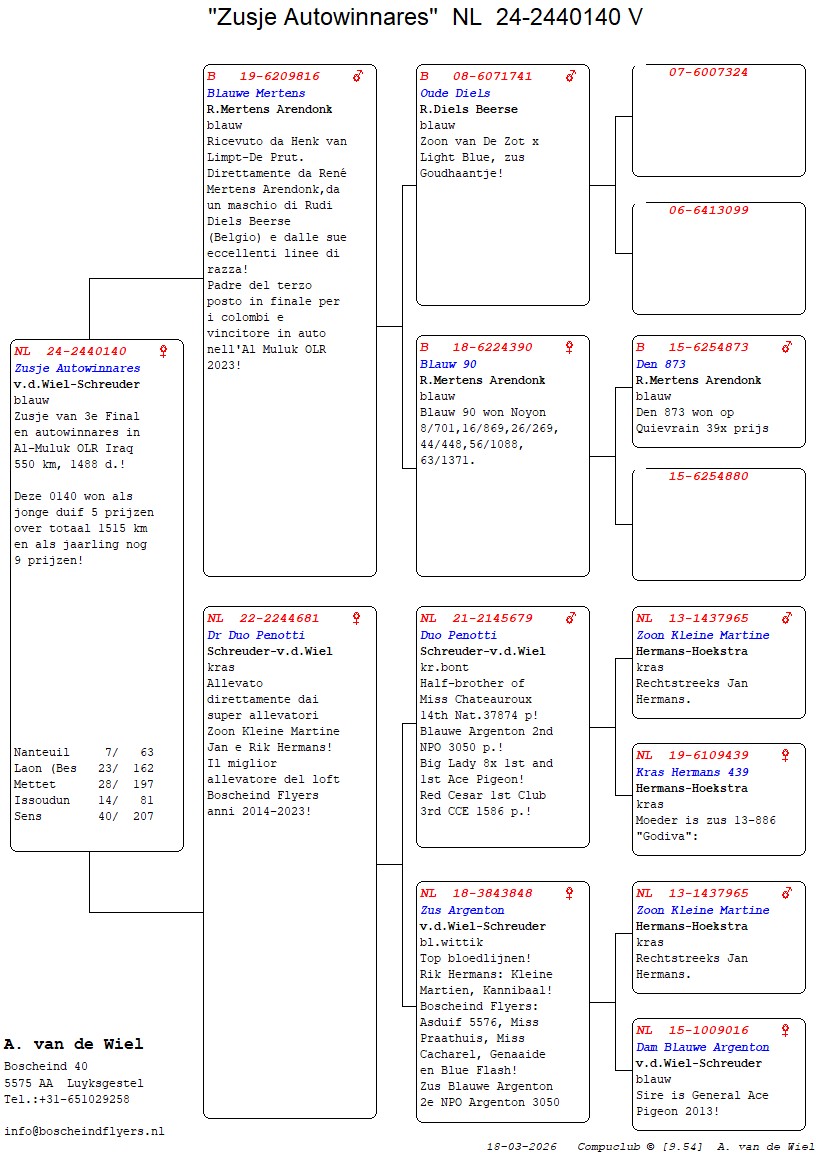Click the Duo Penotti pigeon name
Screen dimensions: 816x1172
[x=458, y=635]
